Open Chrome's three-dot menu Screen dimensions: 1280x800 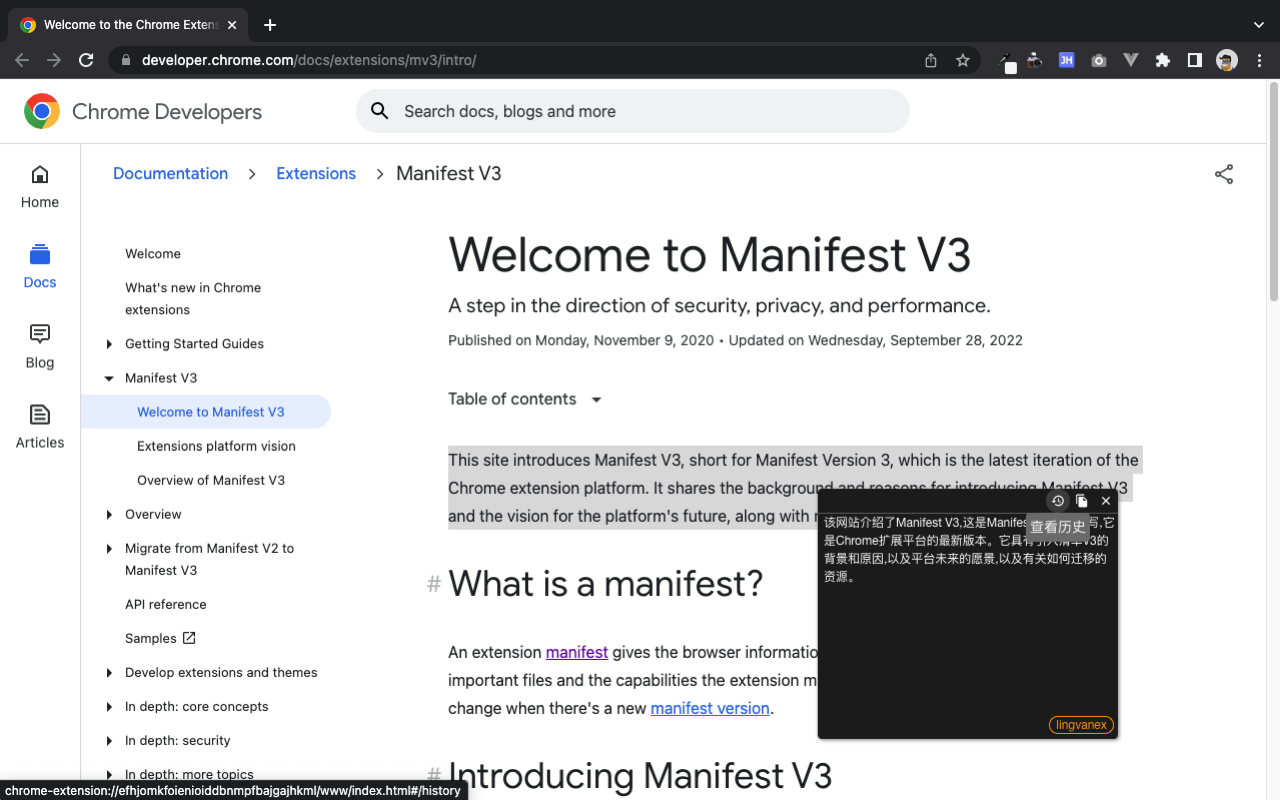coord(1260,60)
